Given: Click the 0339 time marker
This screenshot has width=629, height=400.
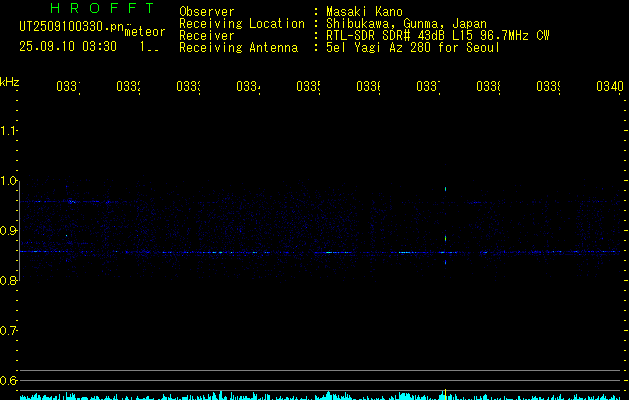Looking at the screenshot, I should [548, 86].
